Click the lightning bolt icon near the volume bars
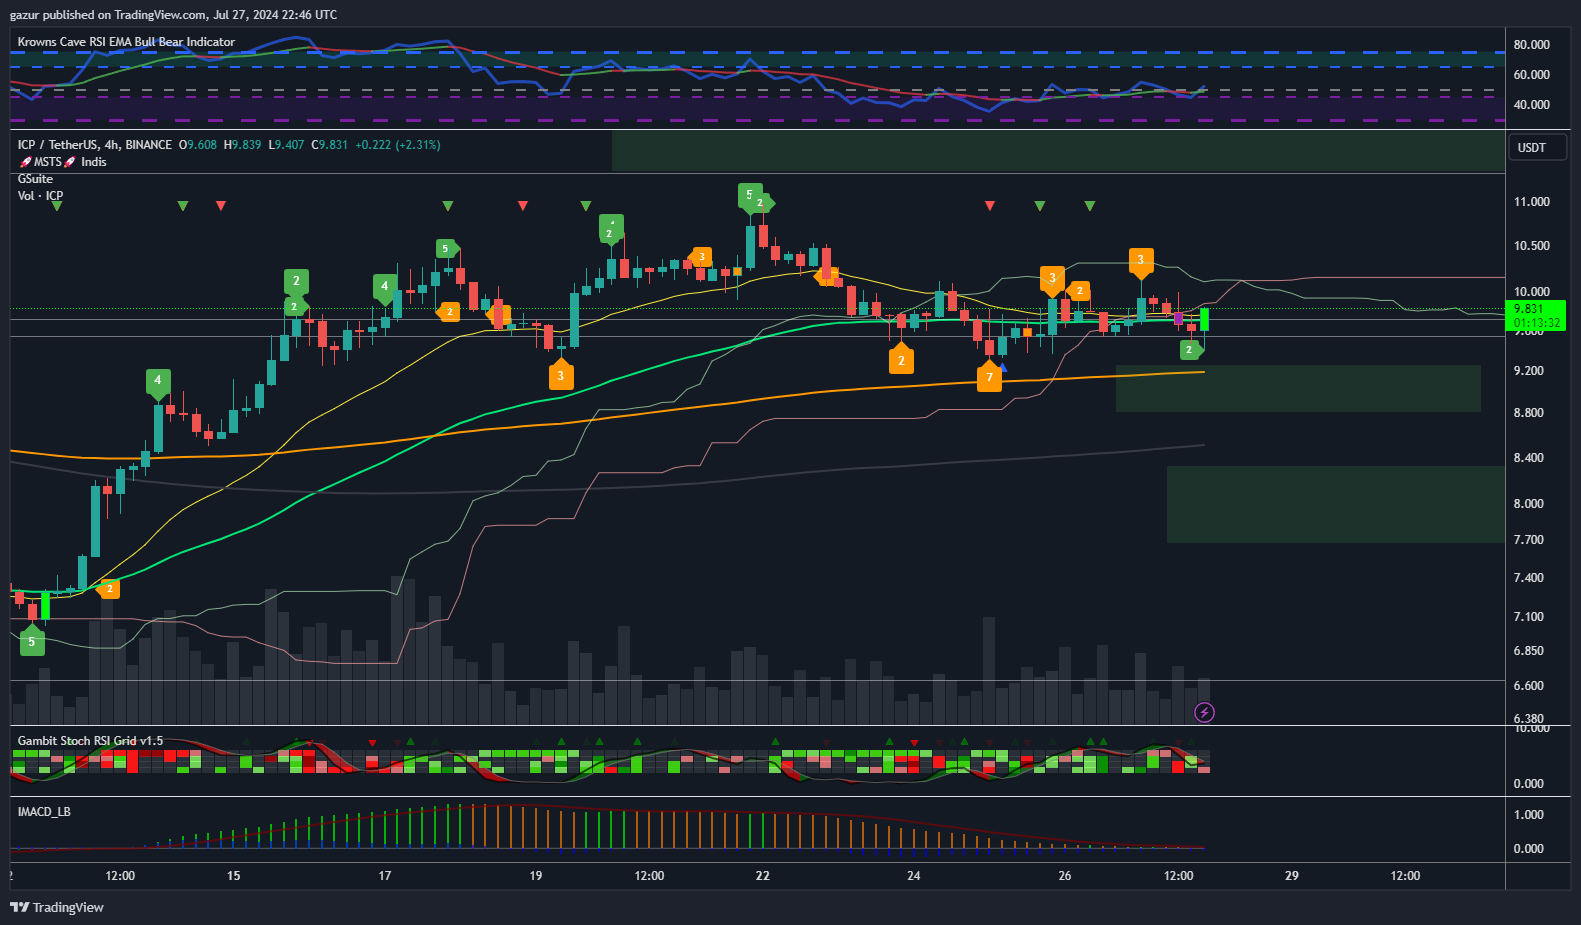 pyautogui.click(x=1204, y=712)
